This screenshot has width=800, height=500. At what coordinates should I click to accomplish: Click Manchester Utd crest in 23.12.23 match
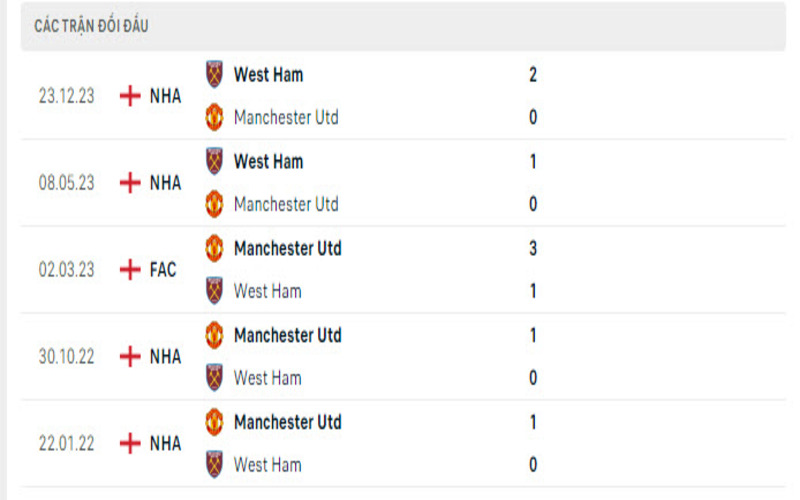click(214, 117)
